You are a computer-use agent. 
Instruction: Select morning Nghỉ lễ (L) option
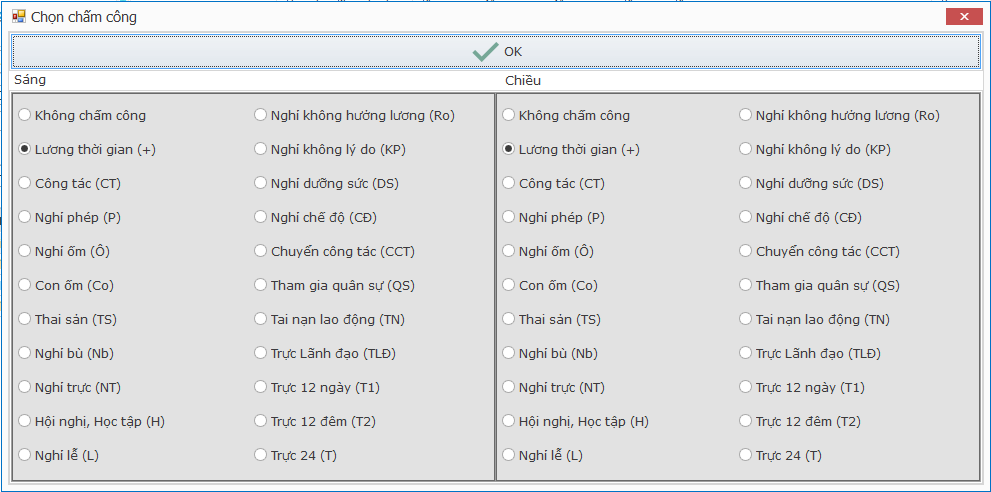(59, 455)
